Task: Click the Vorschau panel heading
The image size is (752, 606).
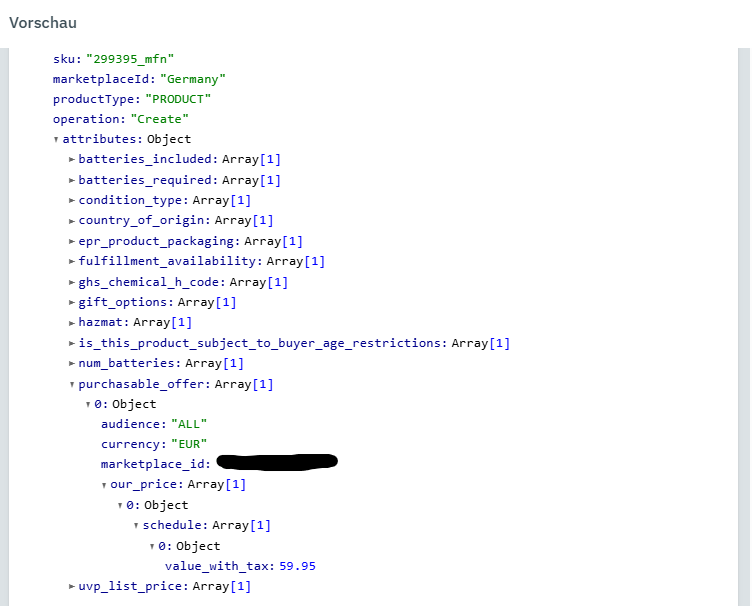Action: 43,22
